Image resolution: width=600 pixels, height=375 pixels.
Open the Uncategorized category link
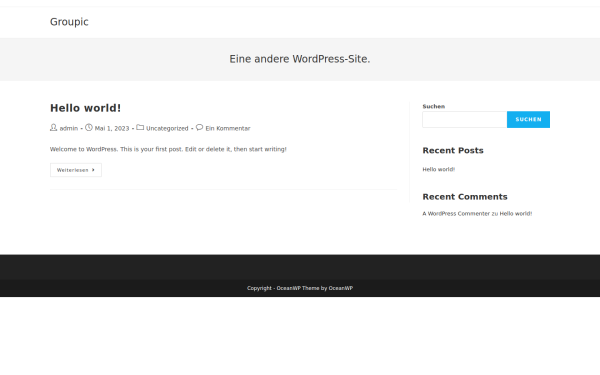pyautogui.click(x=167, y=128)
